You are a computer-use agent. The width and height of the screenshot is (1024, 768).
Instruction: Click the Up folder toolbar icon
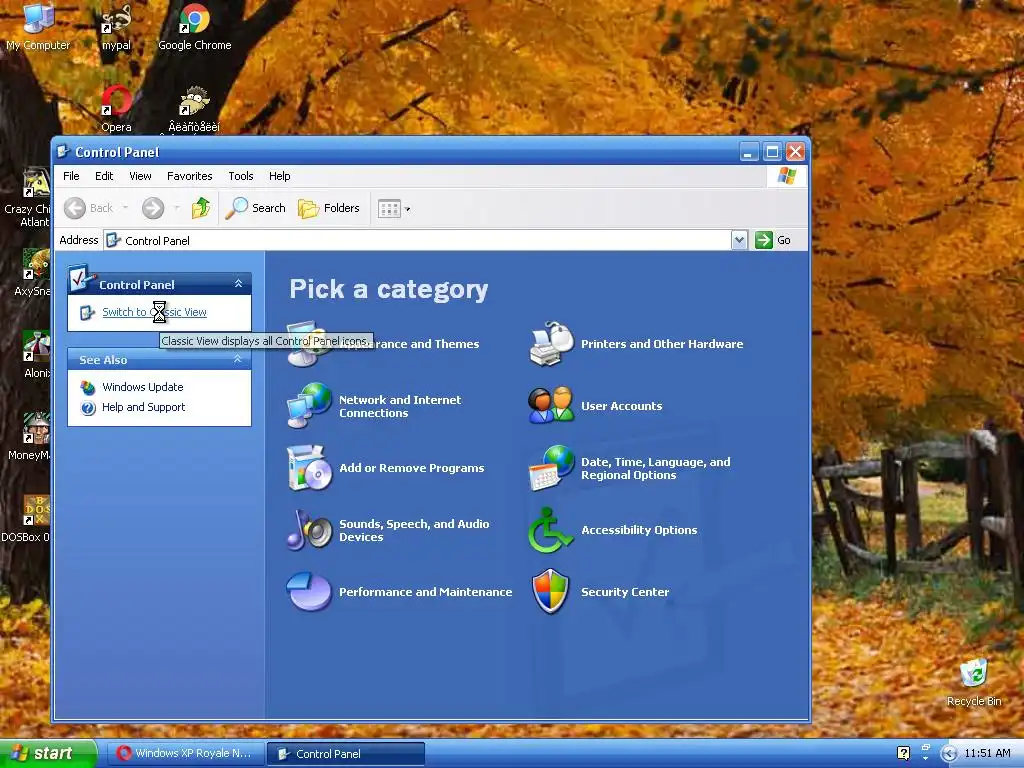click(200, 208)
